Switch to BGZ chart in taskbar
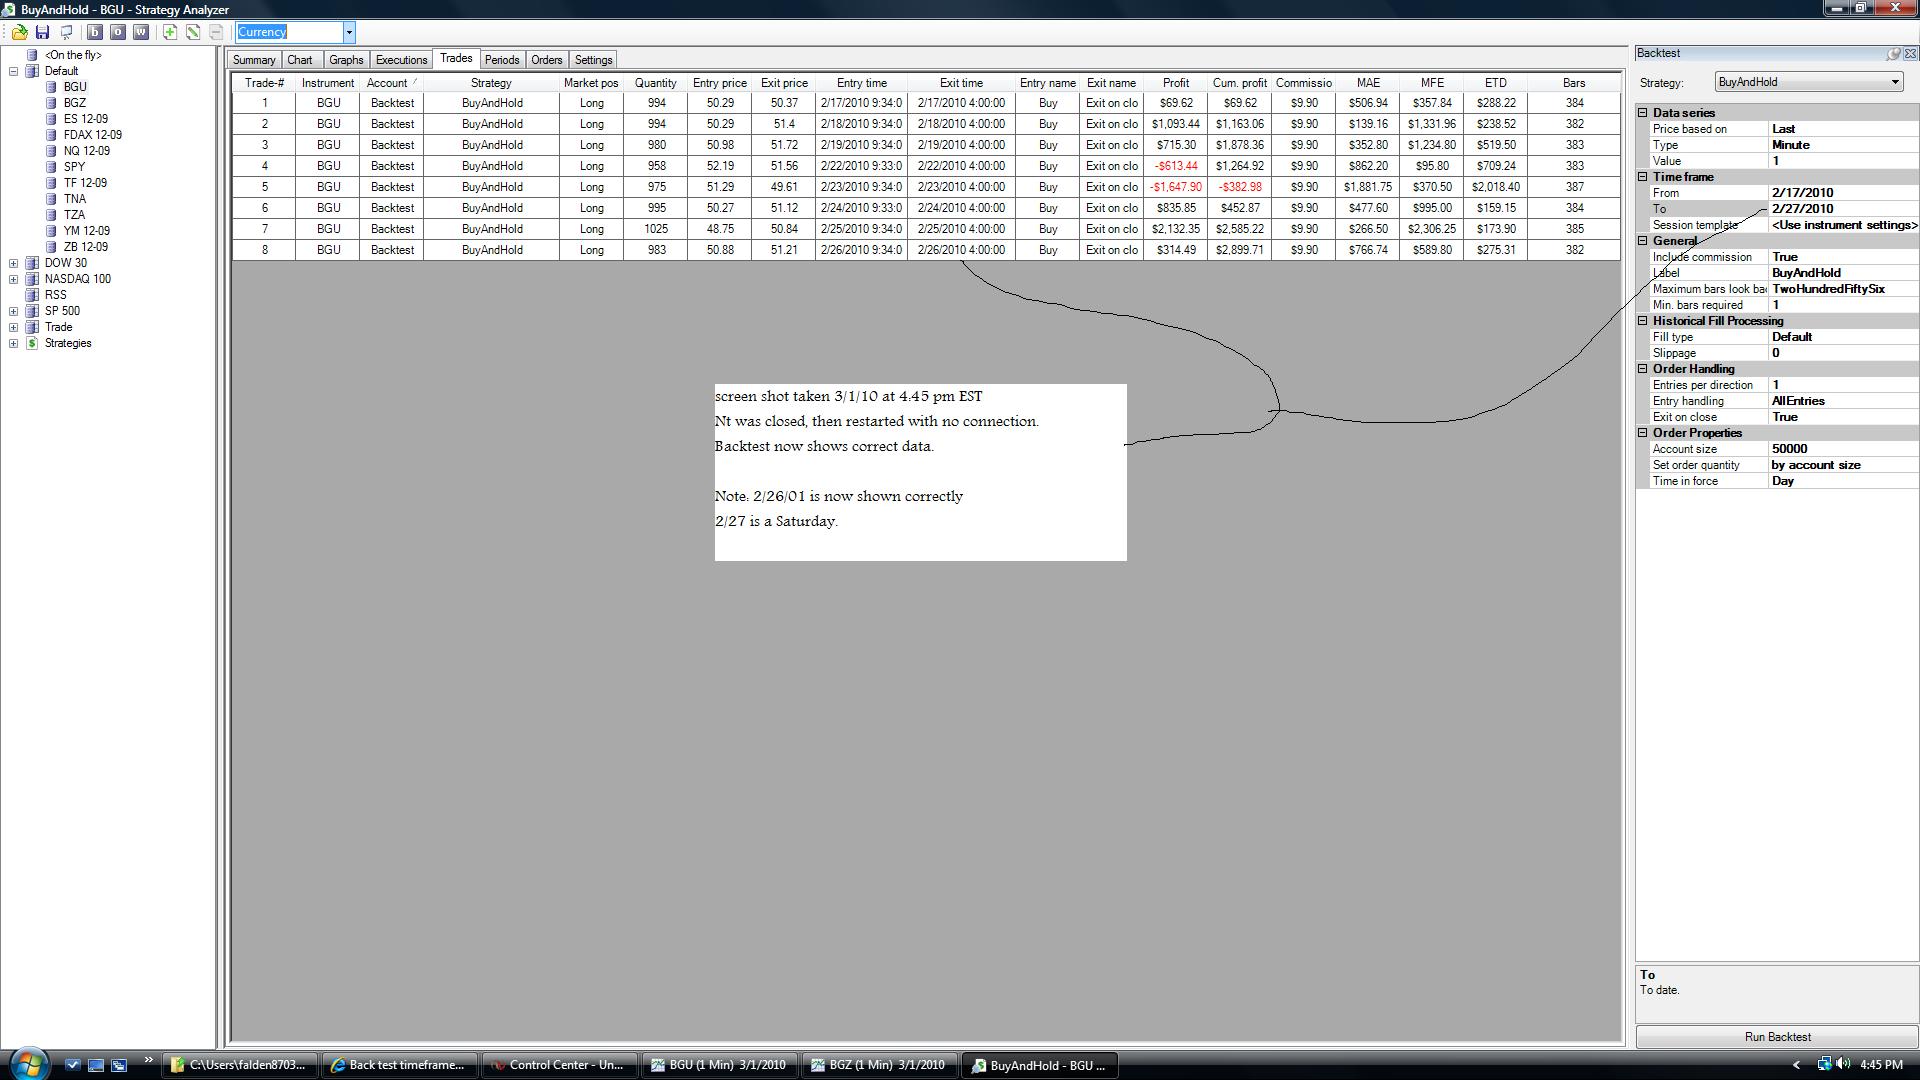Screen dimensions: 1920x1080 click(x=878, y=1065)
